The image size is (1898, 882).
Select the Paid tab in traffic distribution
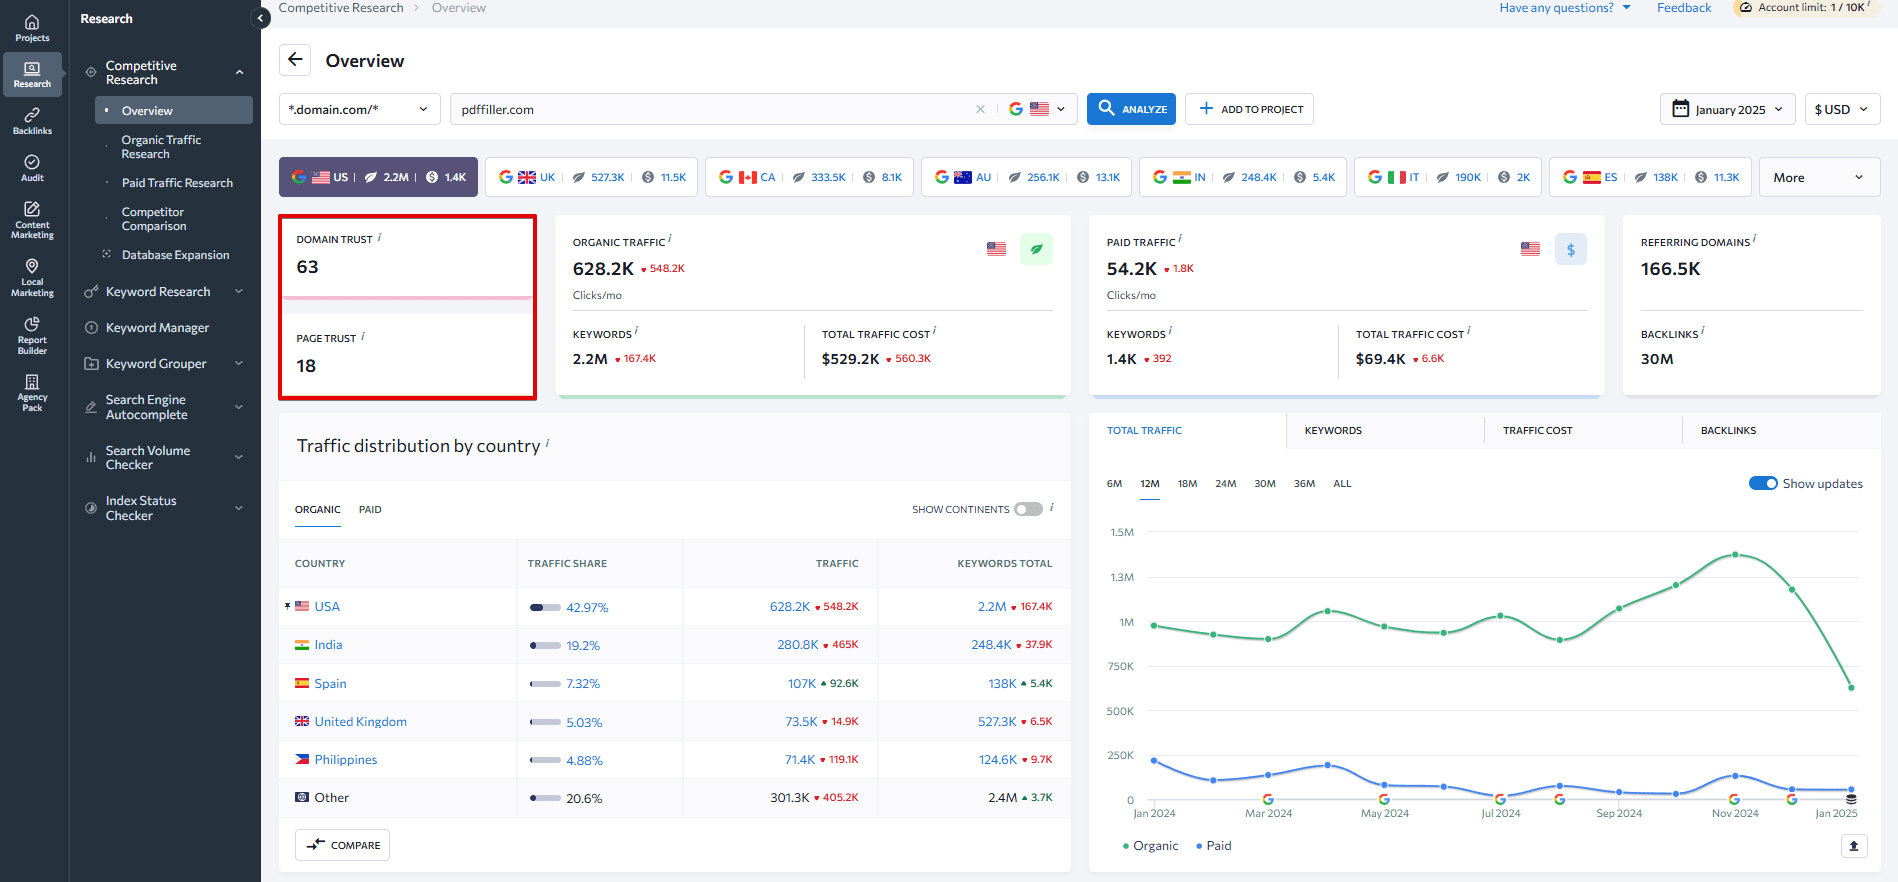click(370, 509)
